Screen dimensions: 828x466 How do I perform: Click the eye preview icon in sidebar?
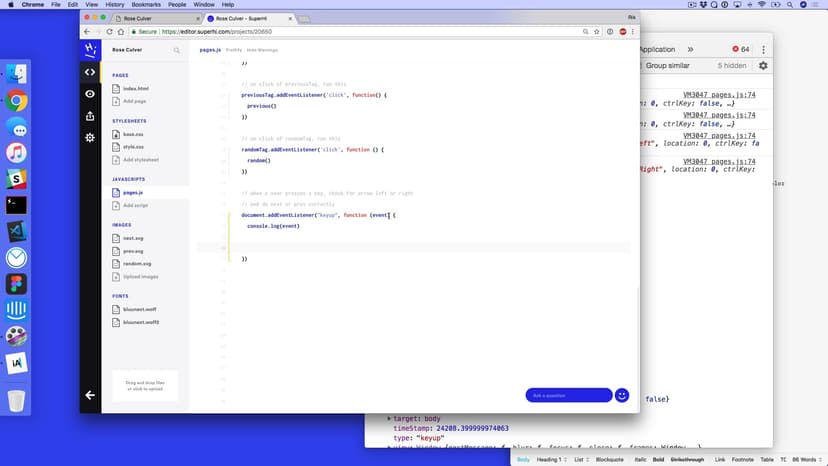pyautogui.click(x=90, y=94)
